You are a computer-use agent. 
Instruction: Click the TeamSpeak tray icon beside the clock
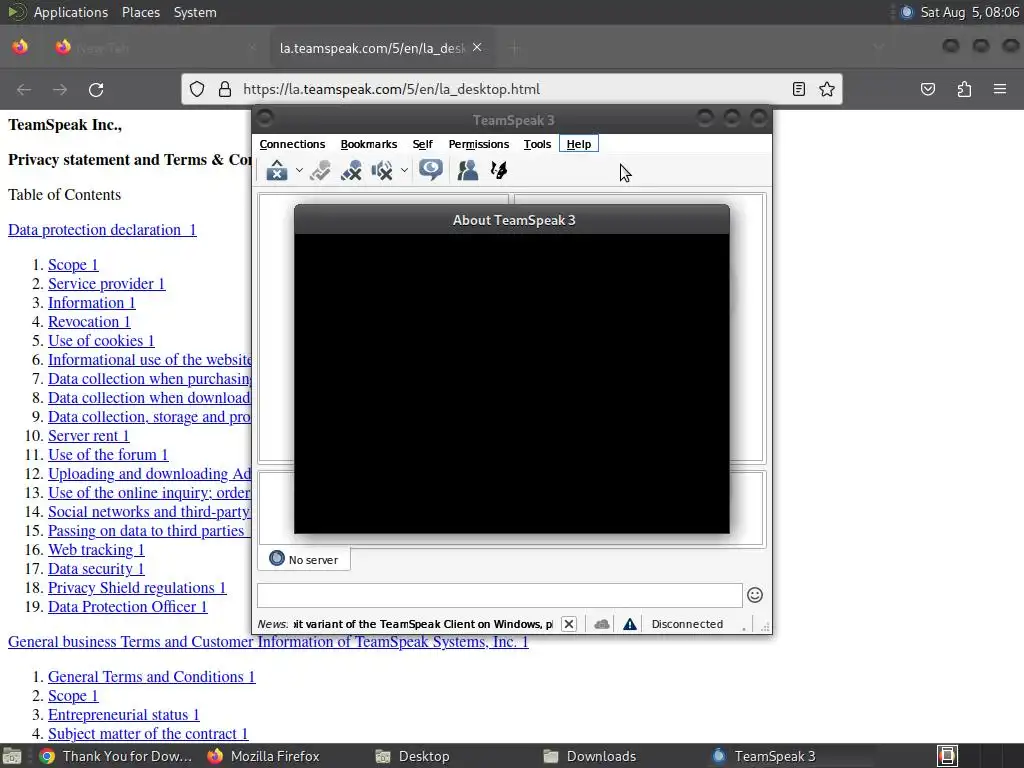point(906,12)
